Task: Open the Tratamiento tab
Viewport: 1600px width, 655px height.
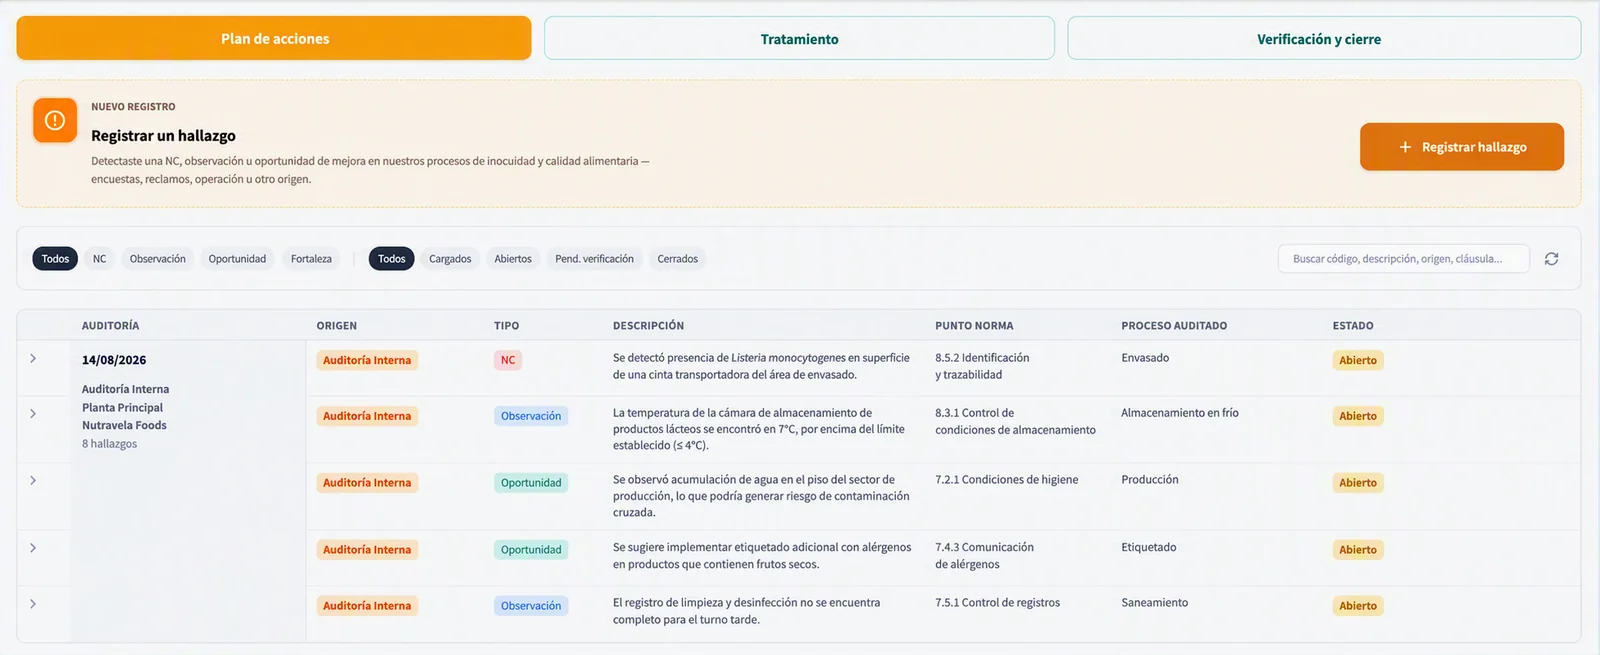Action: (x=799, y=38)
